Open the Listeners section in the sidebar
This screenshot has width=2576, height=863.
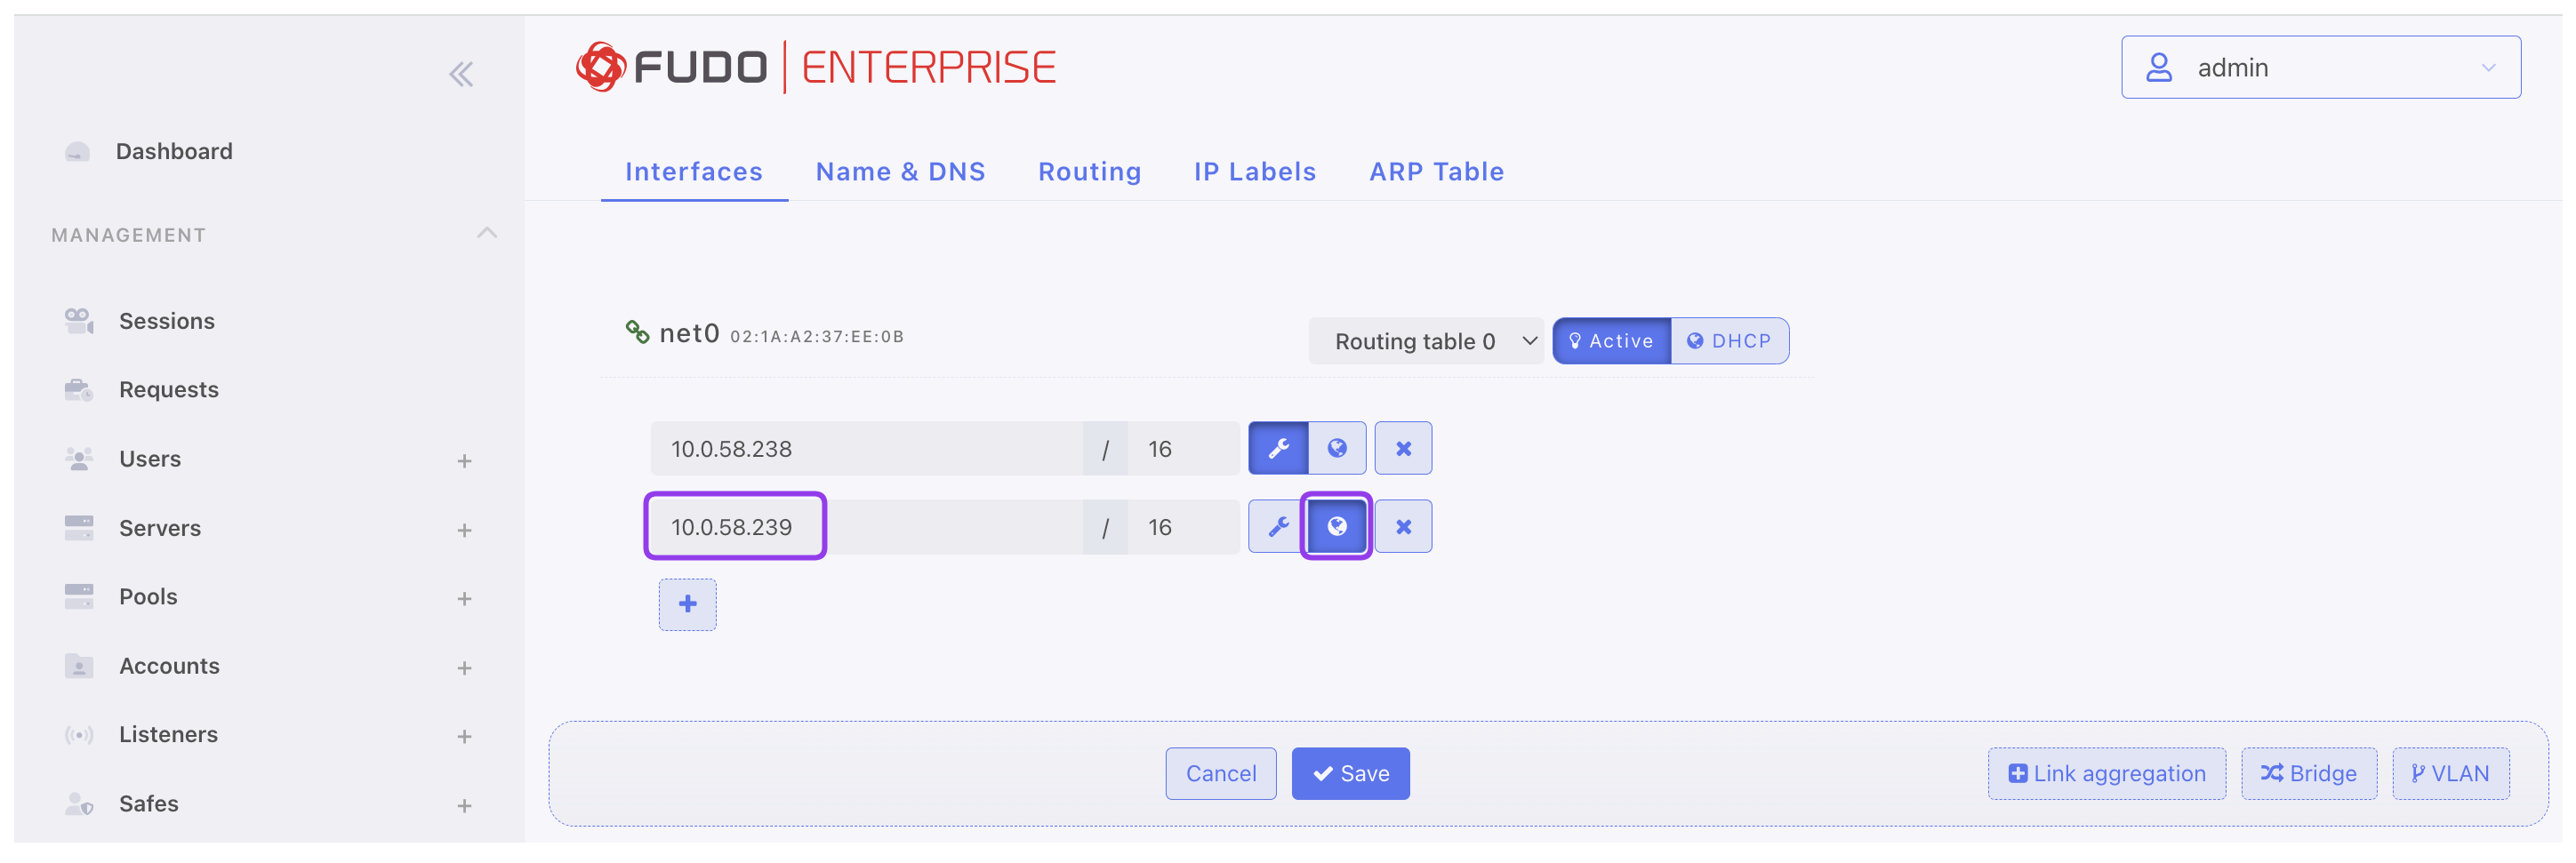[168, 734]
